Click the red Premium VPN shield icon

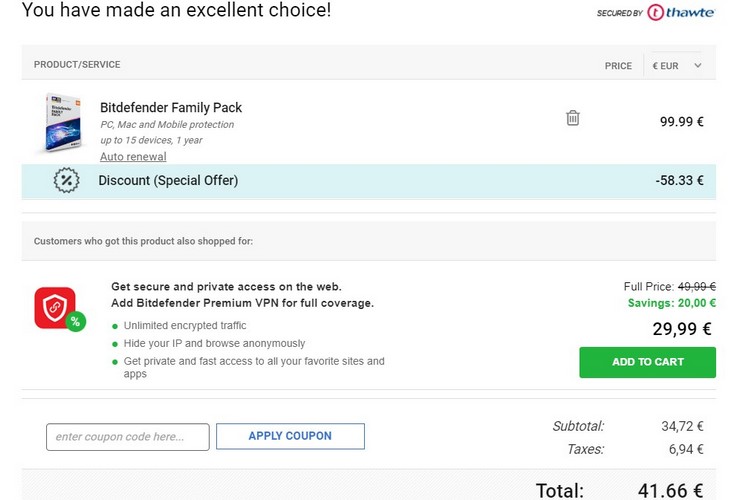[x=56, y=307]
